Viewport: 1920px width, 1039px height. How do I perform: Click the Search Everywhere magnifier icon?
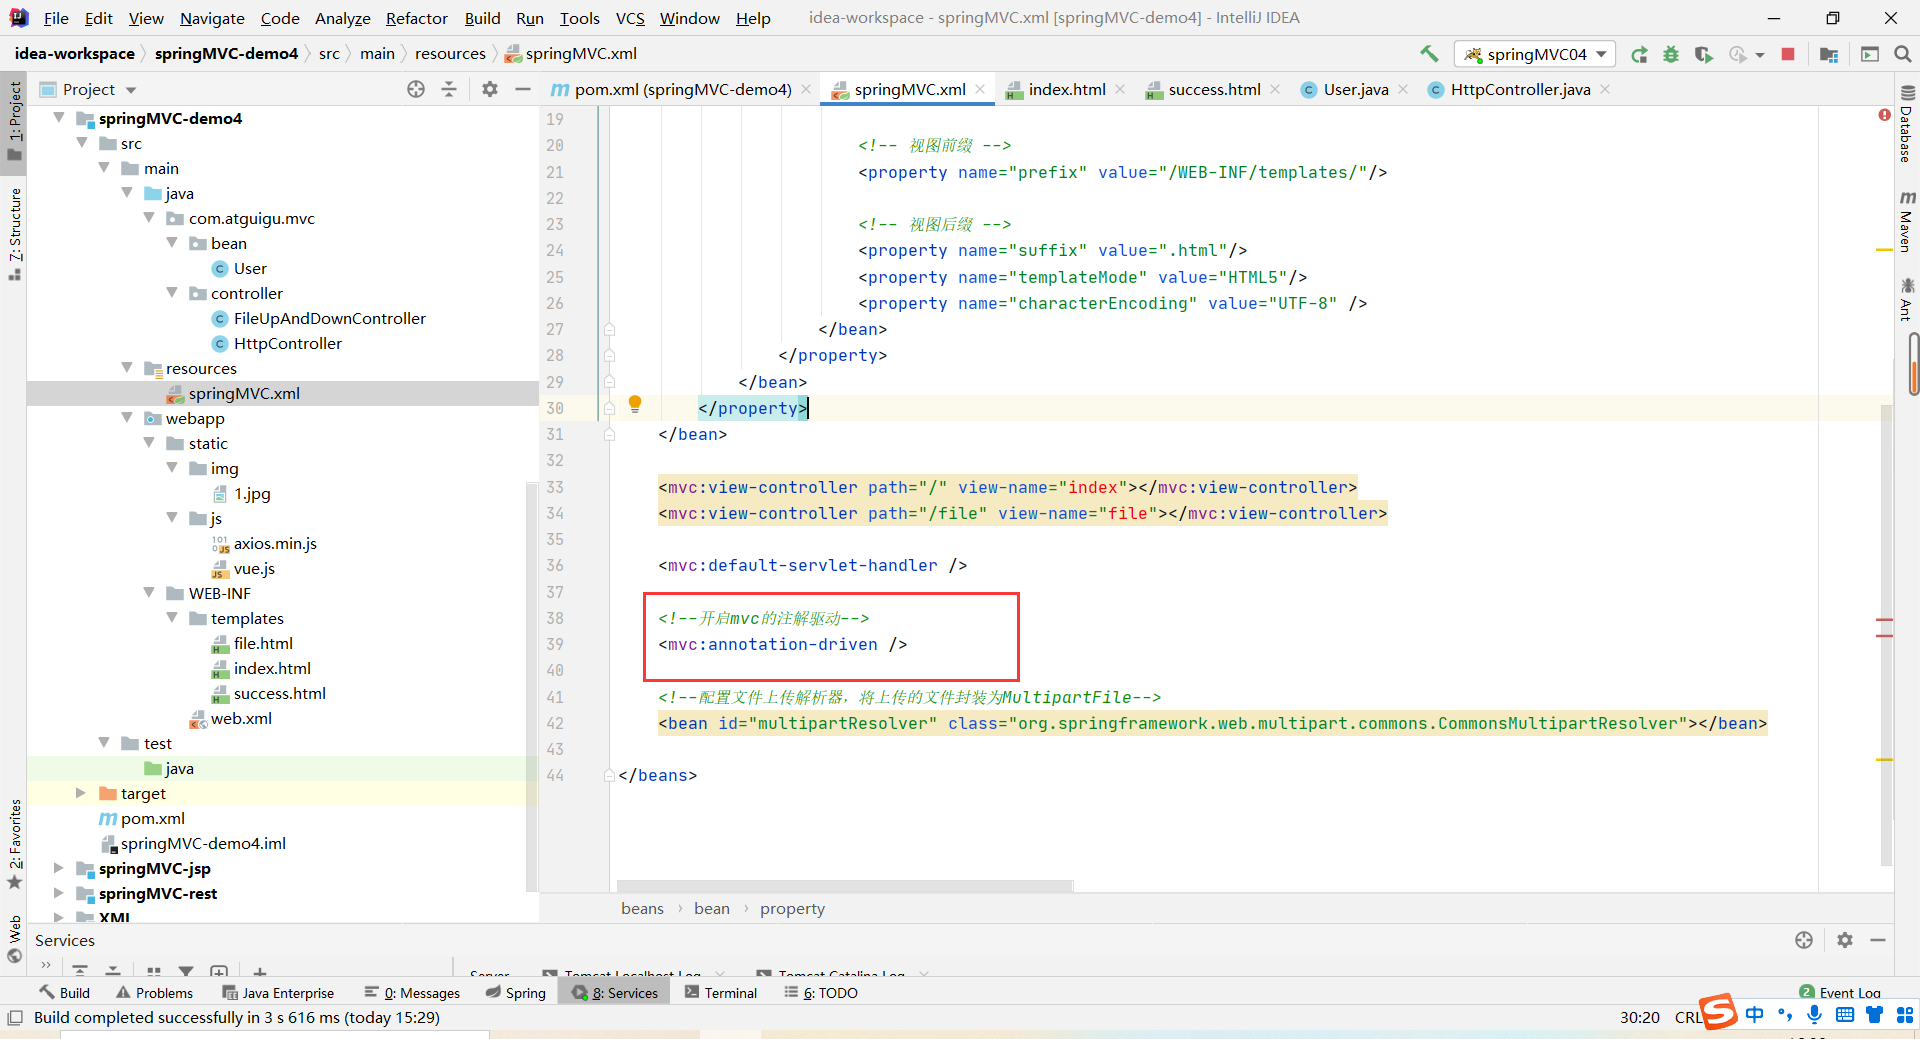click(x=1903, y=54)
